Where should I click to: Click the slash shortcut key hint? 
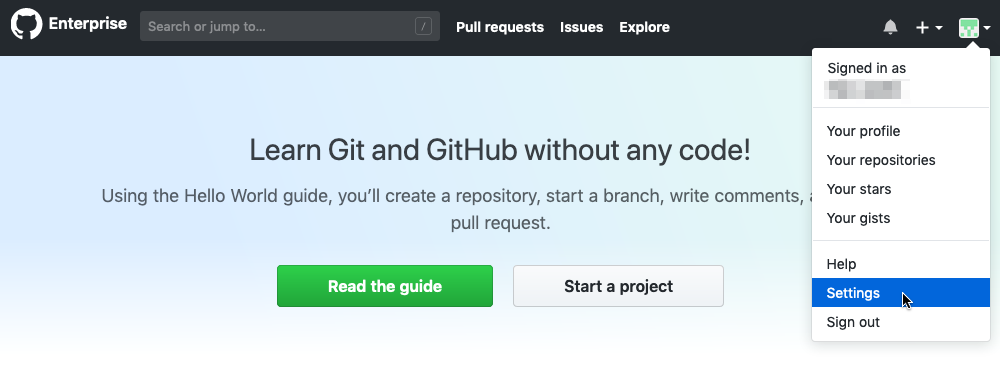click(x=423, y=26)
